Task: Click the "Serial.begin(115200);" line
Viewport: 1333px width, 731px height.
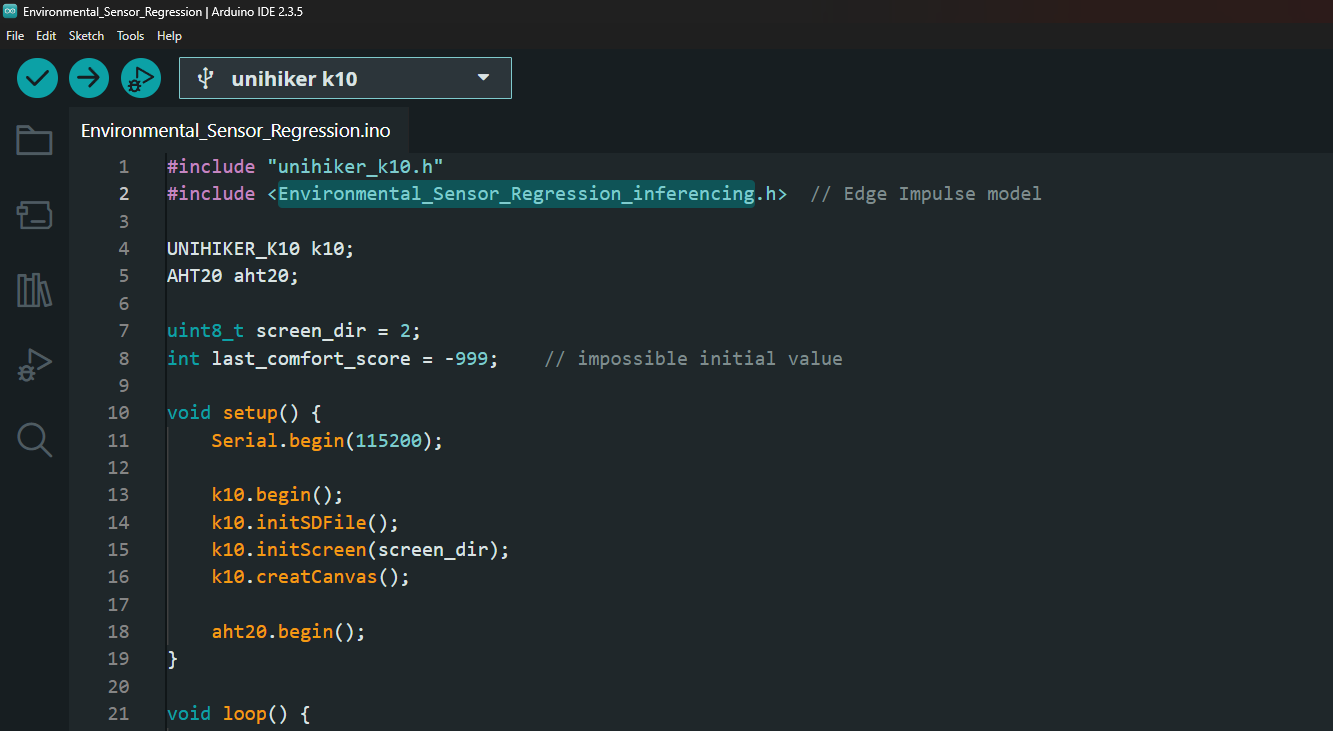Action: point(327,440)
